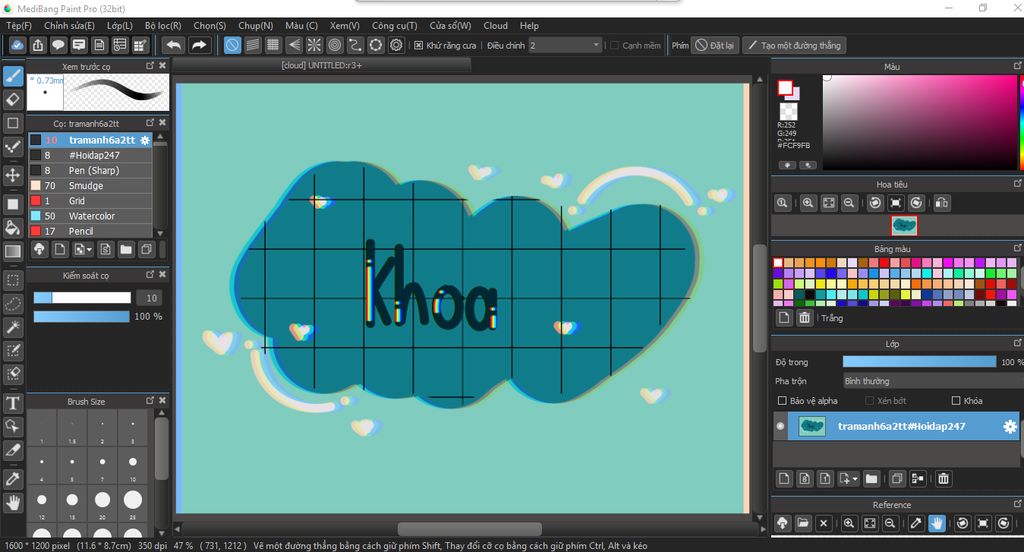
Task: Open the Bộ lọc(R) menu
Action: tap(163, 25)
